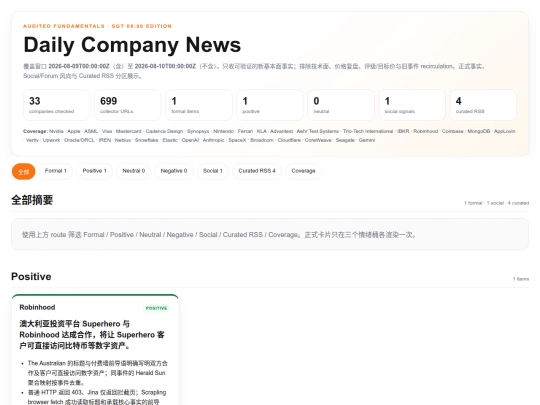Click CoreWeave in the coverage list
This screenshot has height=405, width=540.
click(x=318, y=140)
